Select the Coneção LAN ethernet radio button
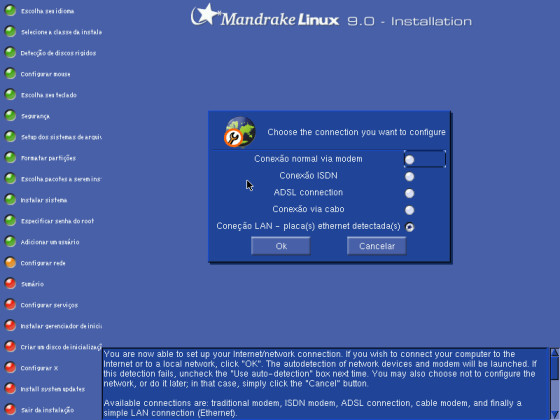The image size is (560, 420). pos(410,227)
